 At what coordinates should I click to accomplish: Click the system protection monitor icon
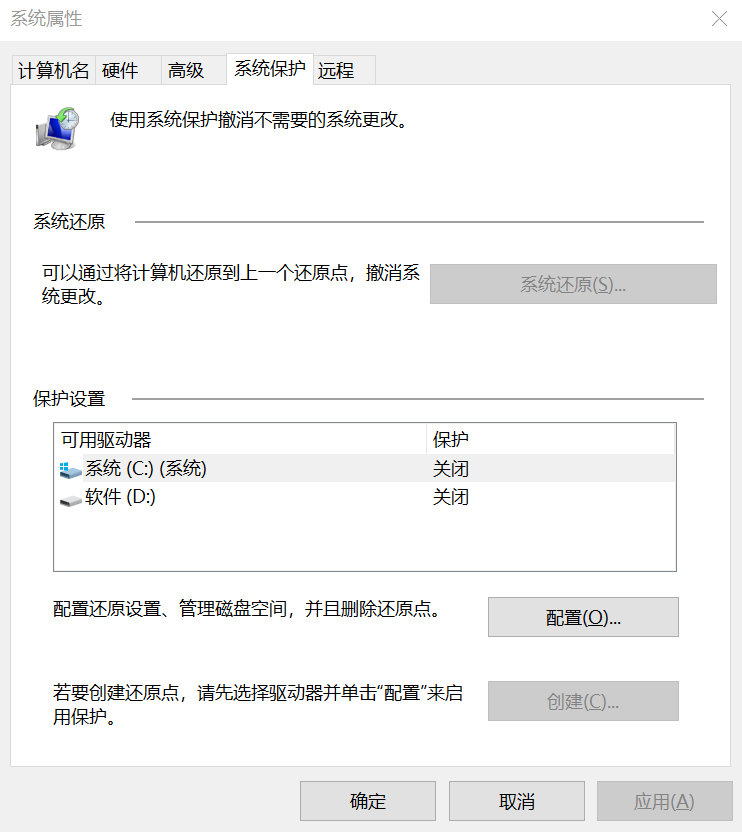57,128
